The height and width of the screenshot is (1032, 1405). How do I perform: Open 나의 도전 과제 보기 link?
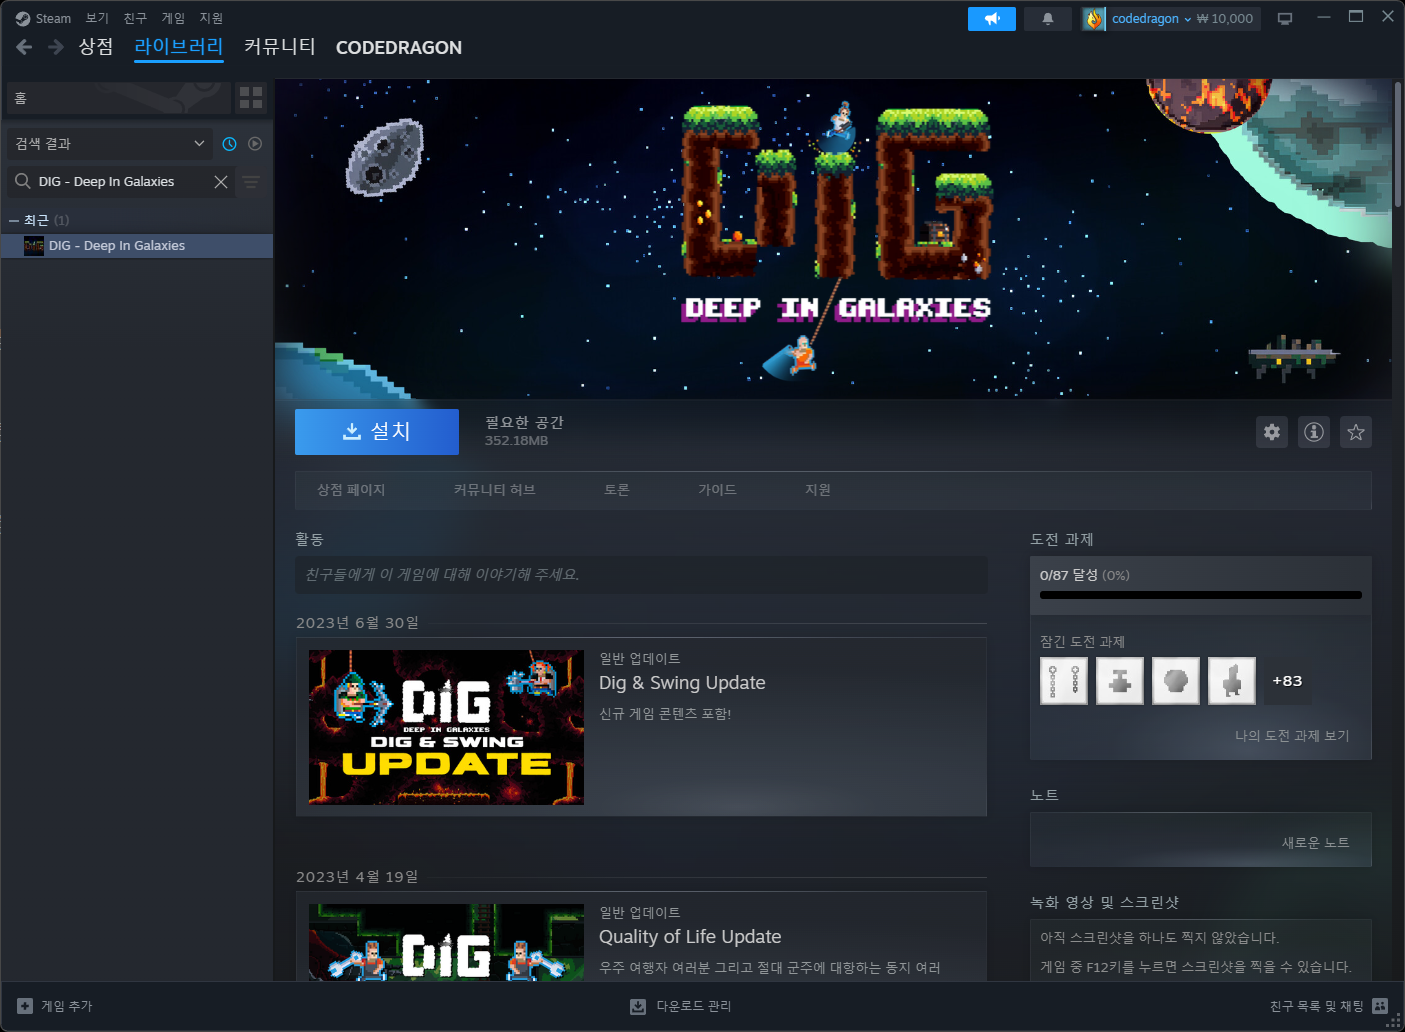tap(1292, 736)
